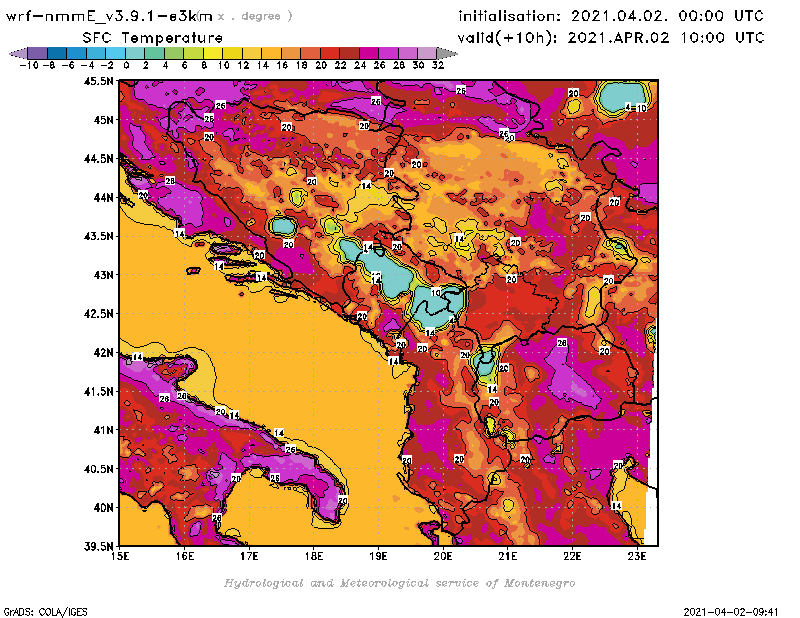Click the 45N latitude axis label

tap(103, 120)
